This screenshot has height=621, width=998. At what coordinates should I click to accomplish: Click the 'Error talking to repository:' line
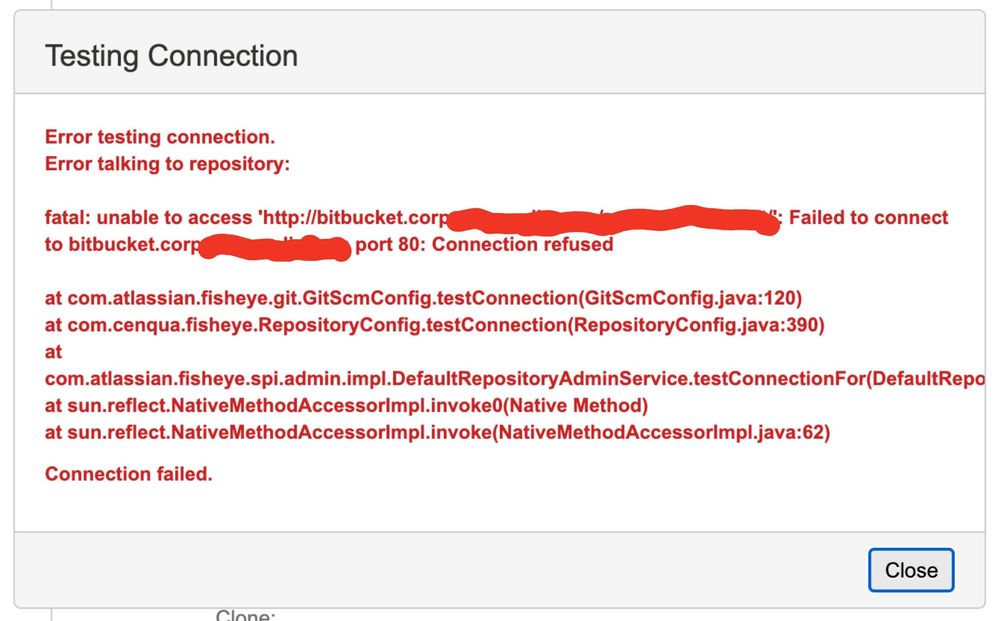click(x=167, y=164)
